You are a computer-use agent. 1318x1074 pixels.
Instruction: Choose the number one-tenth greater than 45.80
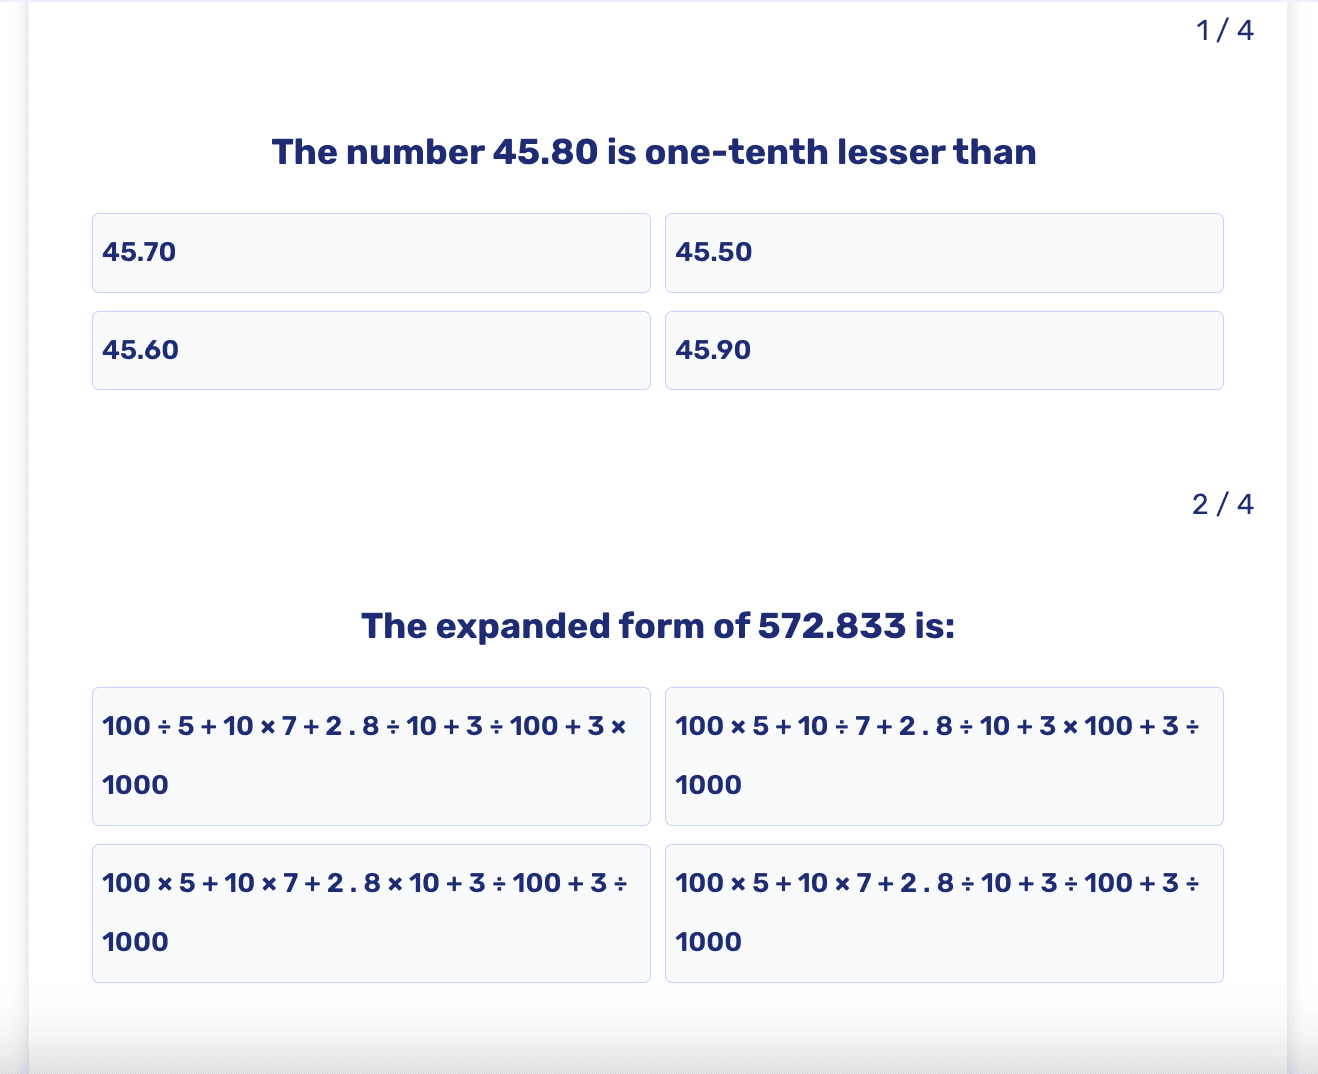pyautogui.click(x=943, y=350)
